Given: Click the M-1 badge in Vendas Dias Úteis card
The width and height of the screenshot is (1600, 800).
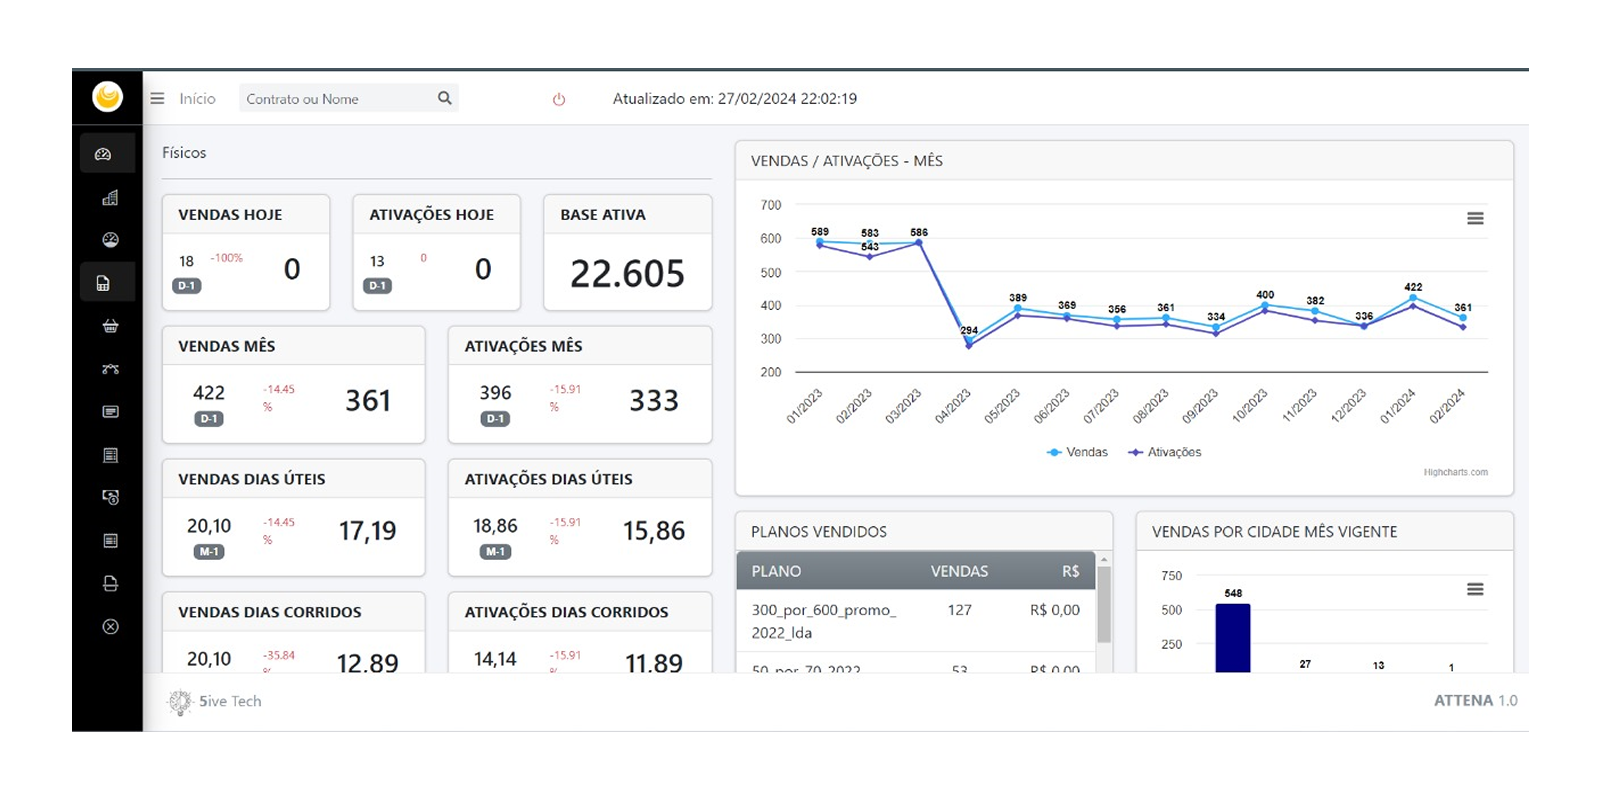Looking at the screenshot, I should 209,552.
